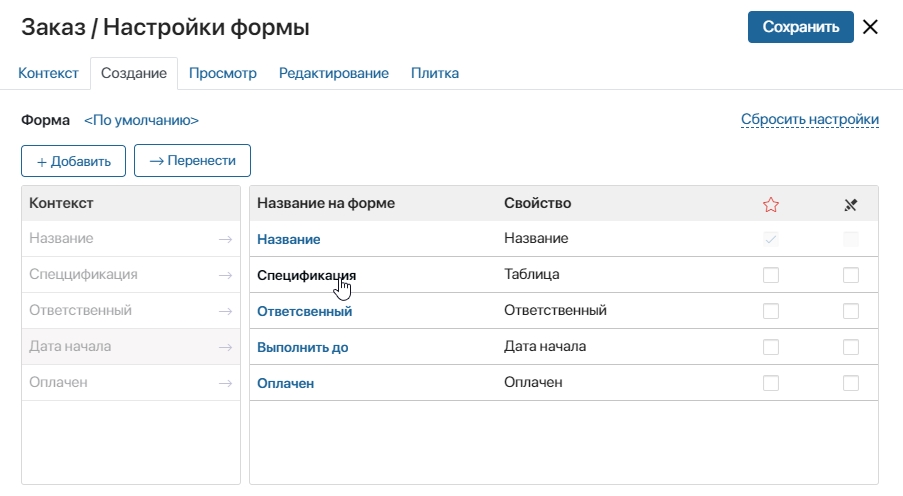The height and width of the screenshot is (496, 903).
Task: Click the Сбросить настройки link
Action: tap(810, 119)
